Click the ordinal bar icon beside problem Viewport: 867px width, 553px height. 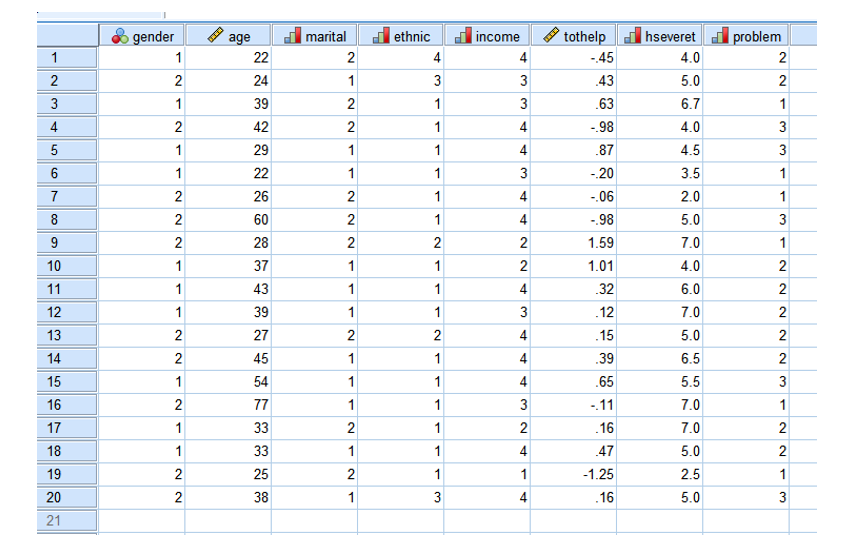point(720,35)
